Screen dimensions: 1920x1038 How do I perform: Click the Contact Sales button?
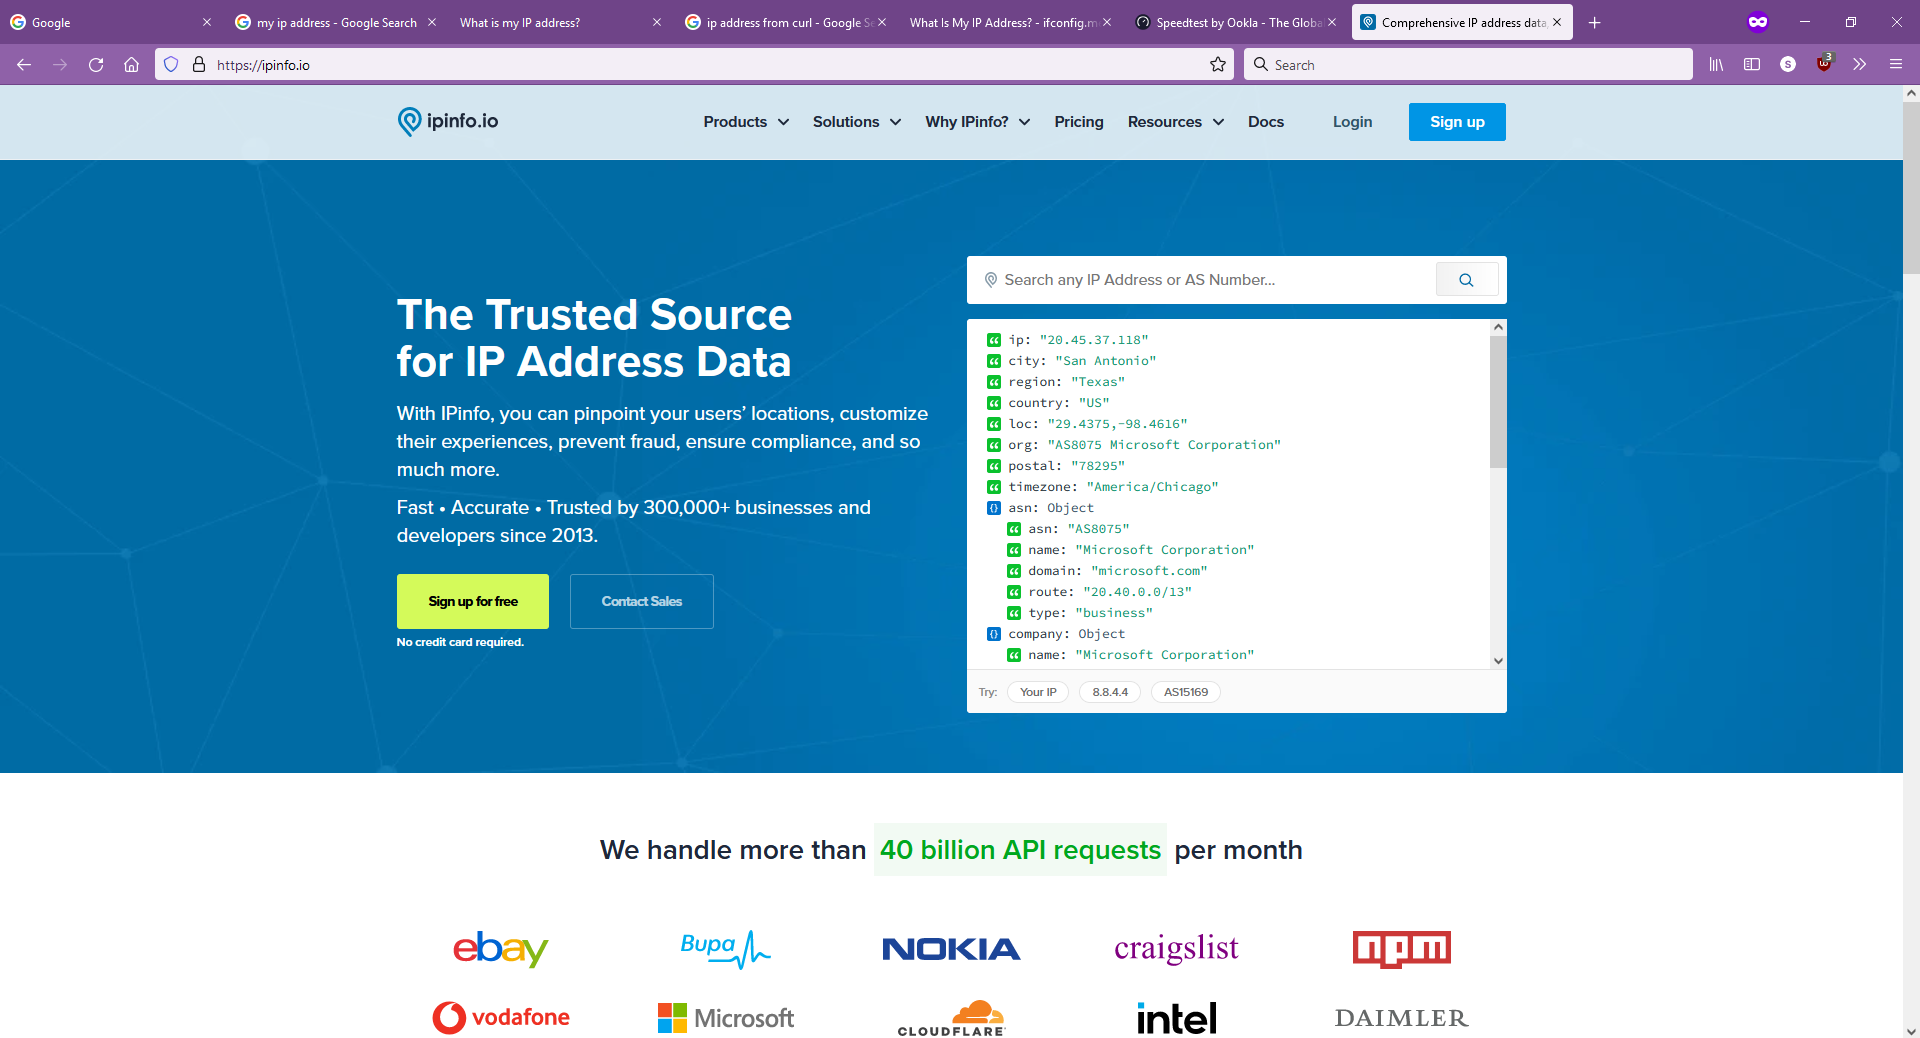tap(642, 601)
